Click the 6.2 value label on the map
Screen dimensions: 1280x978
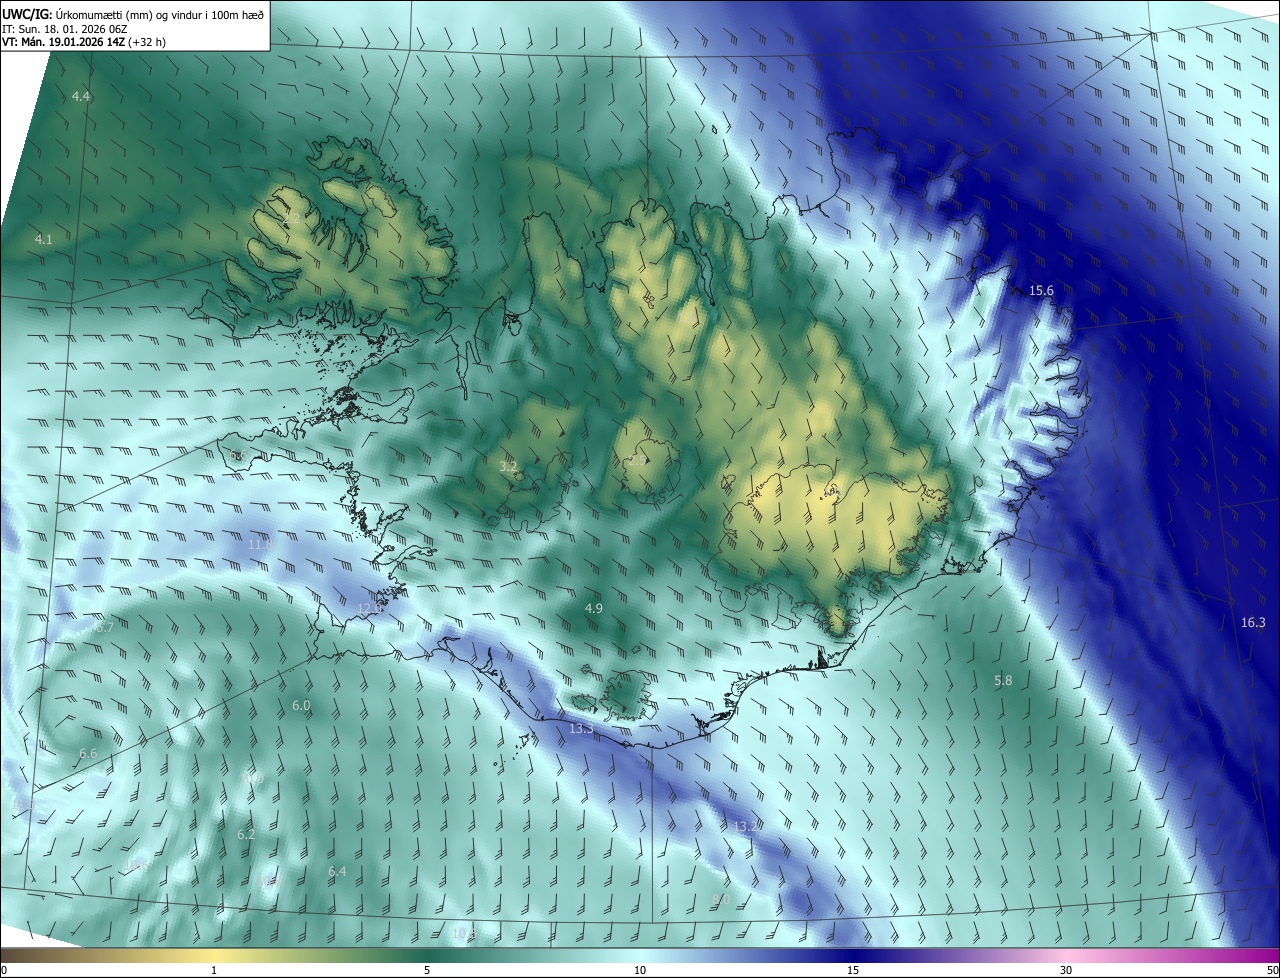click(246, 835)
